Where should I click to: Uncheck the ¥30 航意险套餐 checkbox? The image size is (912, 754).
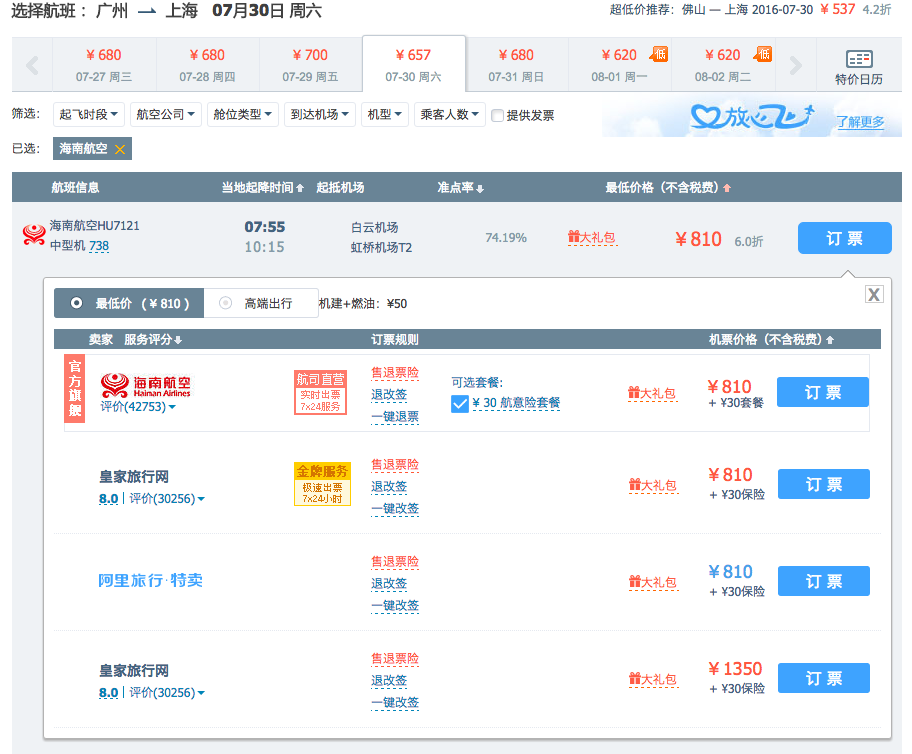click(460, 403)
